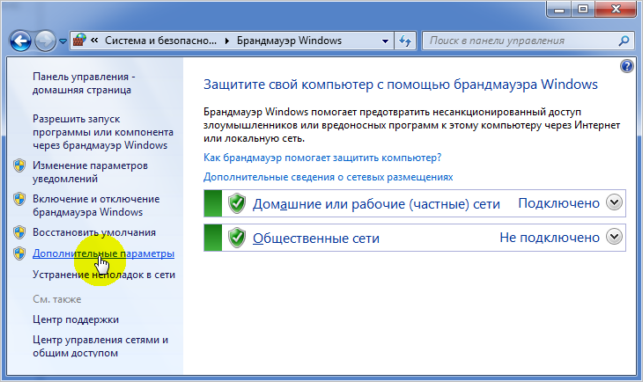Image resolution: width=643 pixels, height=382 pixels.
Task: Open 'Центр управления сетями и общим доступом'
Action: (x=100, y=346)
